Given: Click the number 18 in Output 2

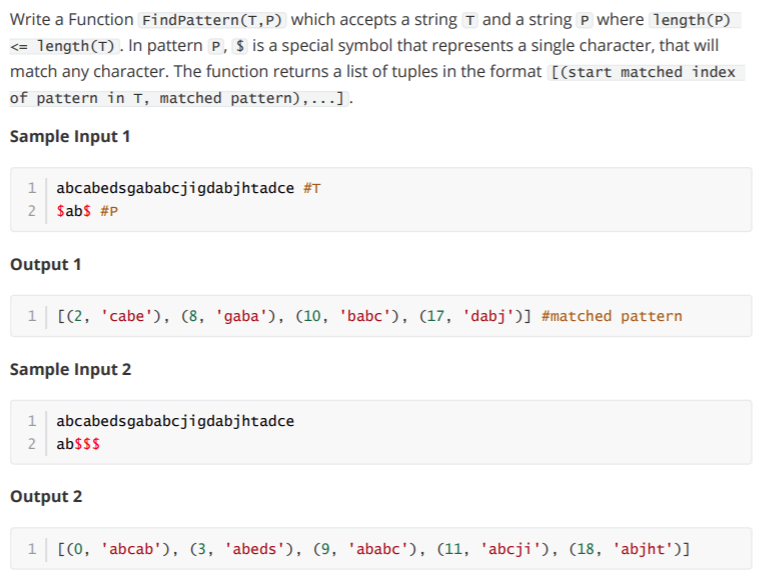Looking at the screenshot, I should coord(585,549).
